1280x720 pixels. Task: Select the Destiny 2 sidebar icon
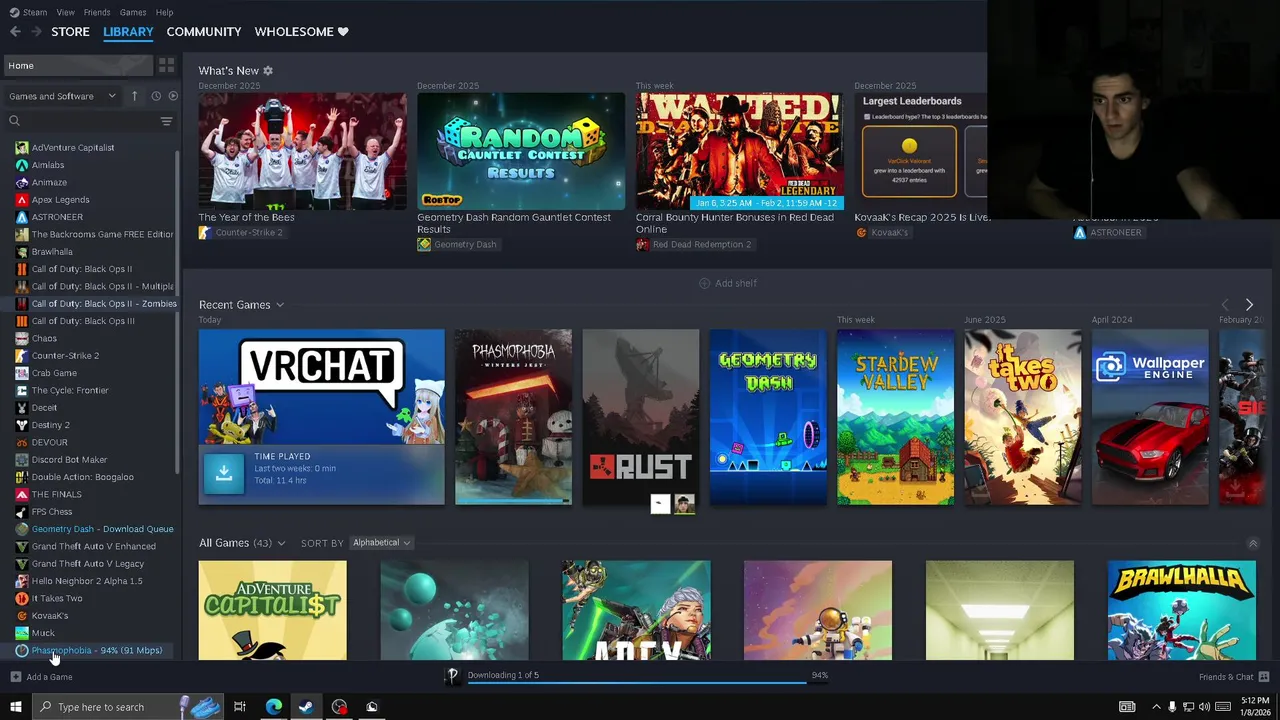(x=22, y=425)
